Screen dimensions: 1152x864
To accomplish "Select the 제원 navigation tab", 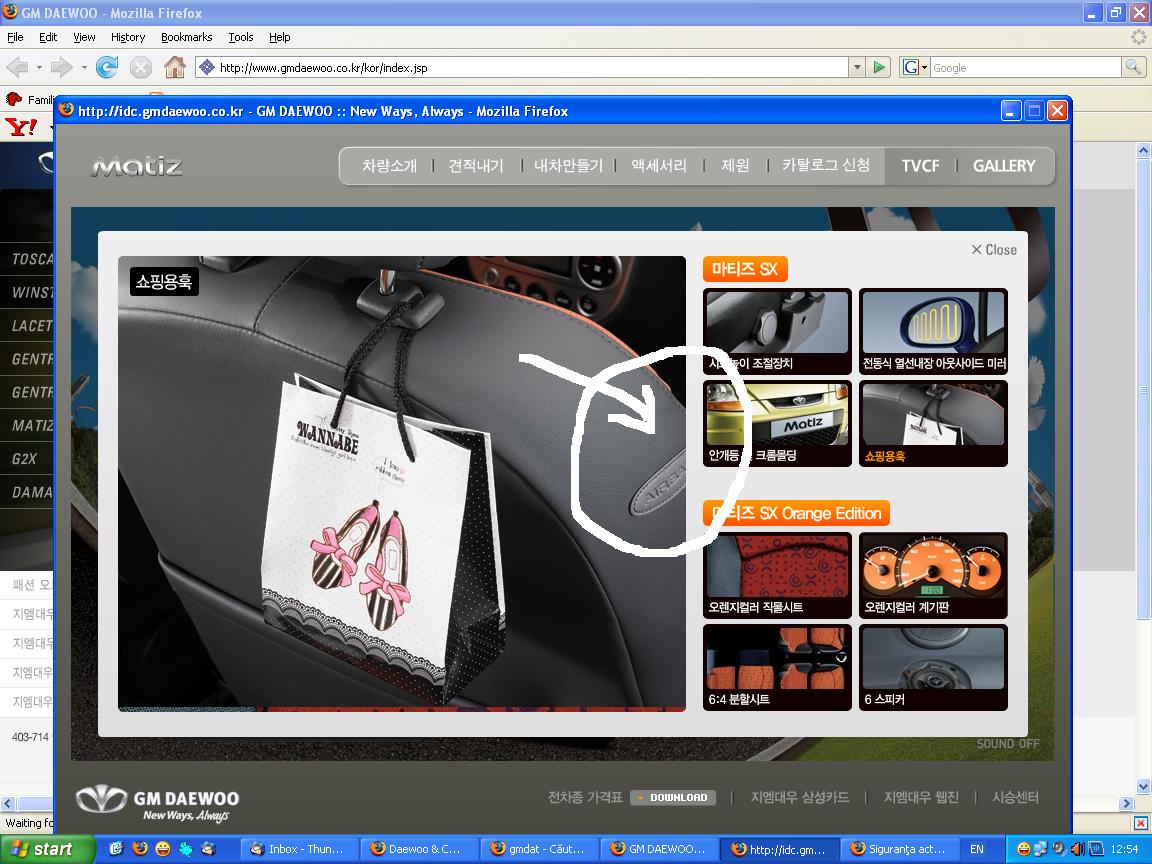I will [x=735, y=166].
